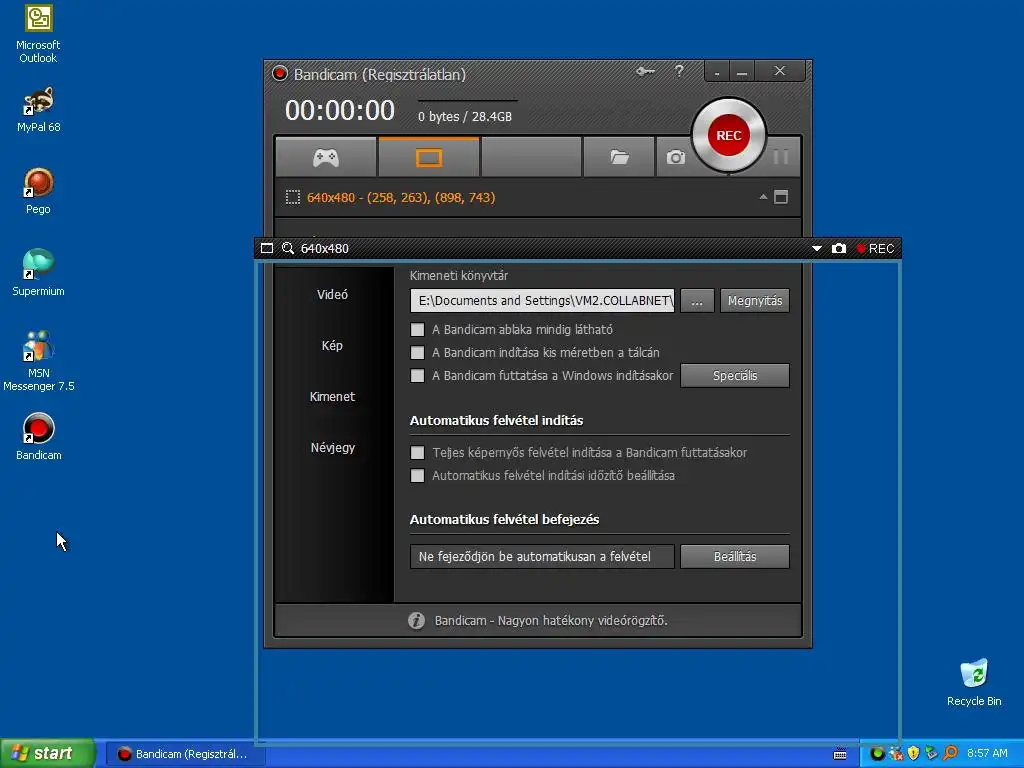This screenshot has width=1024, height=768.
Task: Select MSN Messenger 7.5 desktop icon
Action: pos(39,361)
